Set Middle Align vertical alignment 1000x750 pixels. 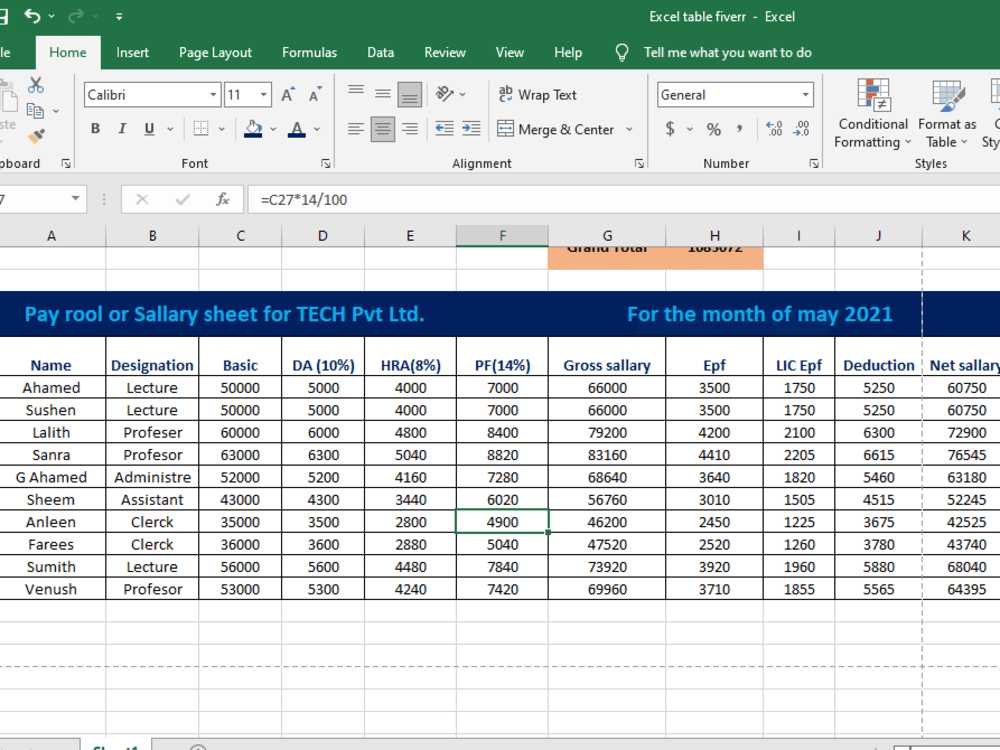pos(383,94)
